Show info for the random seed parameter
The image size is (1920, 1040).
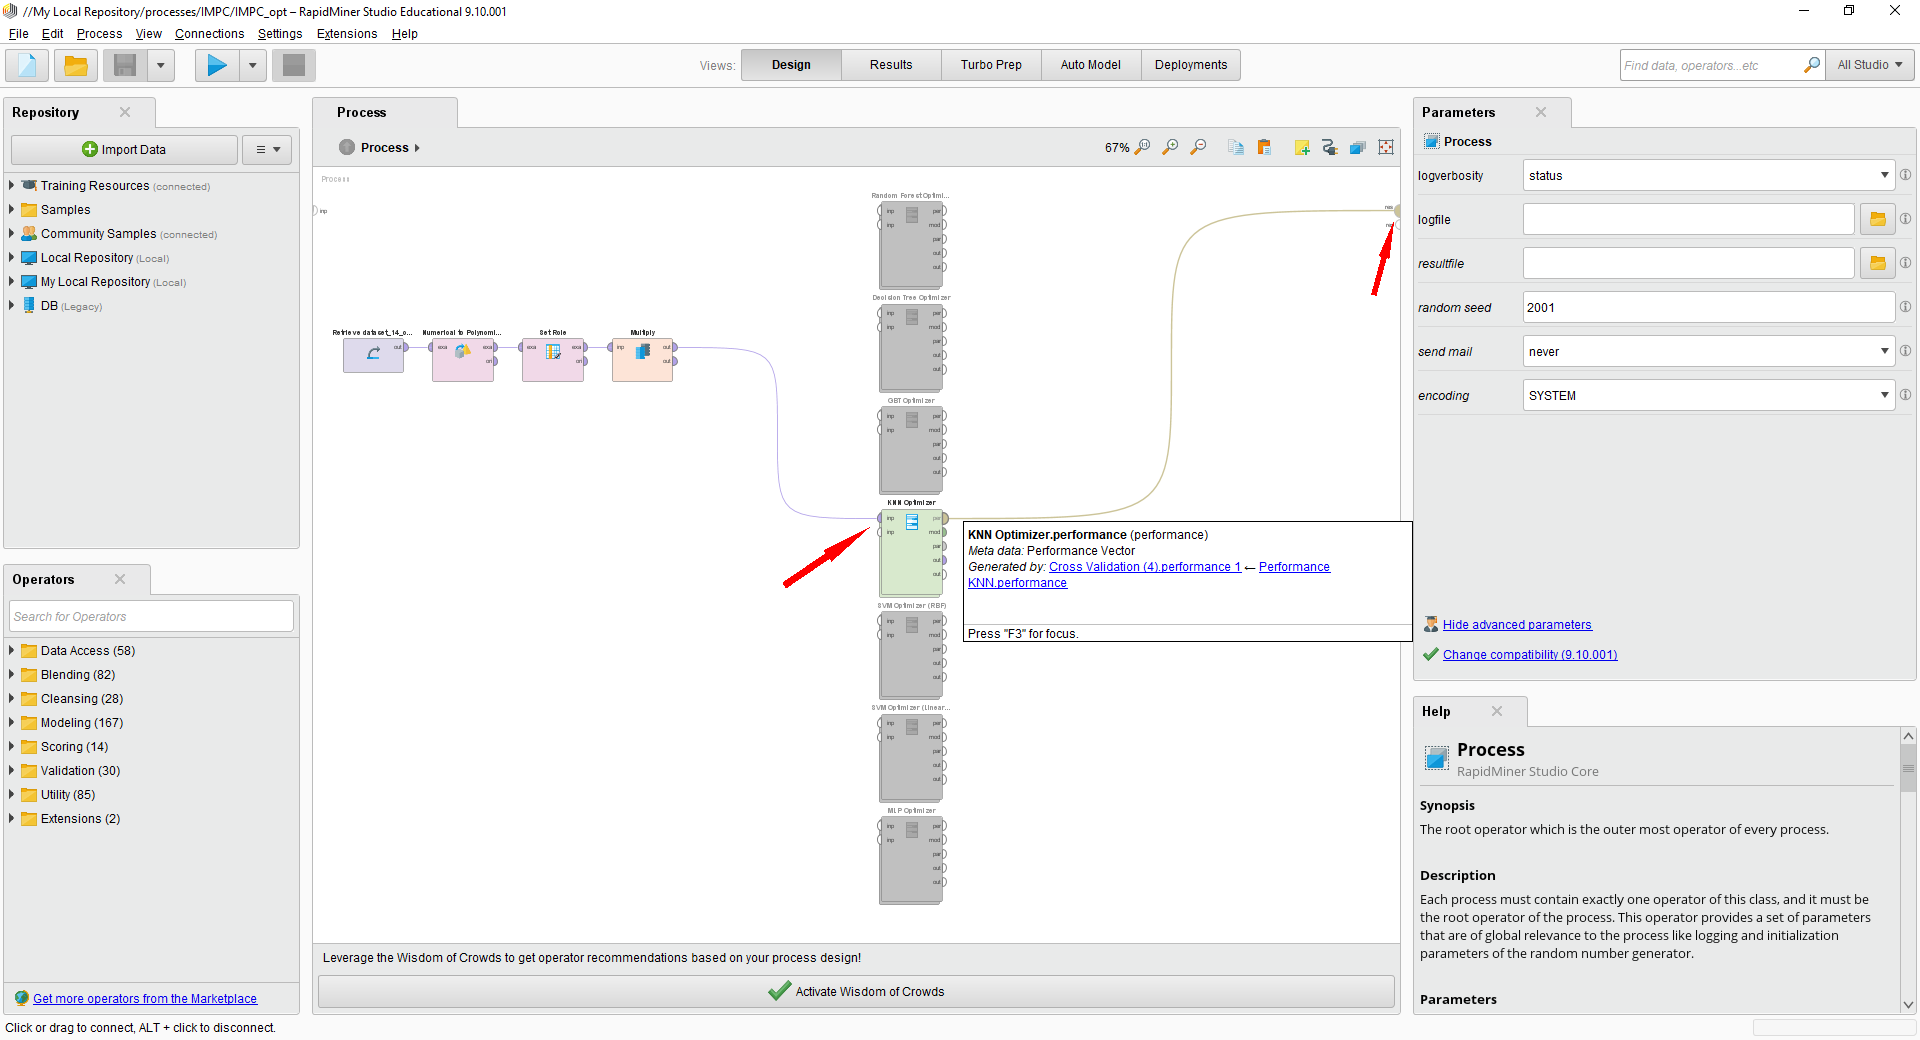[x=1906, y=307]
